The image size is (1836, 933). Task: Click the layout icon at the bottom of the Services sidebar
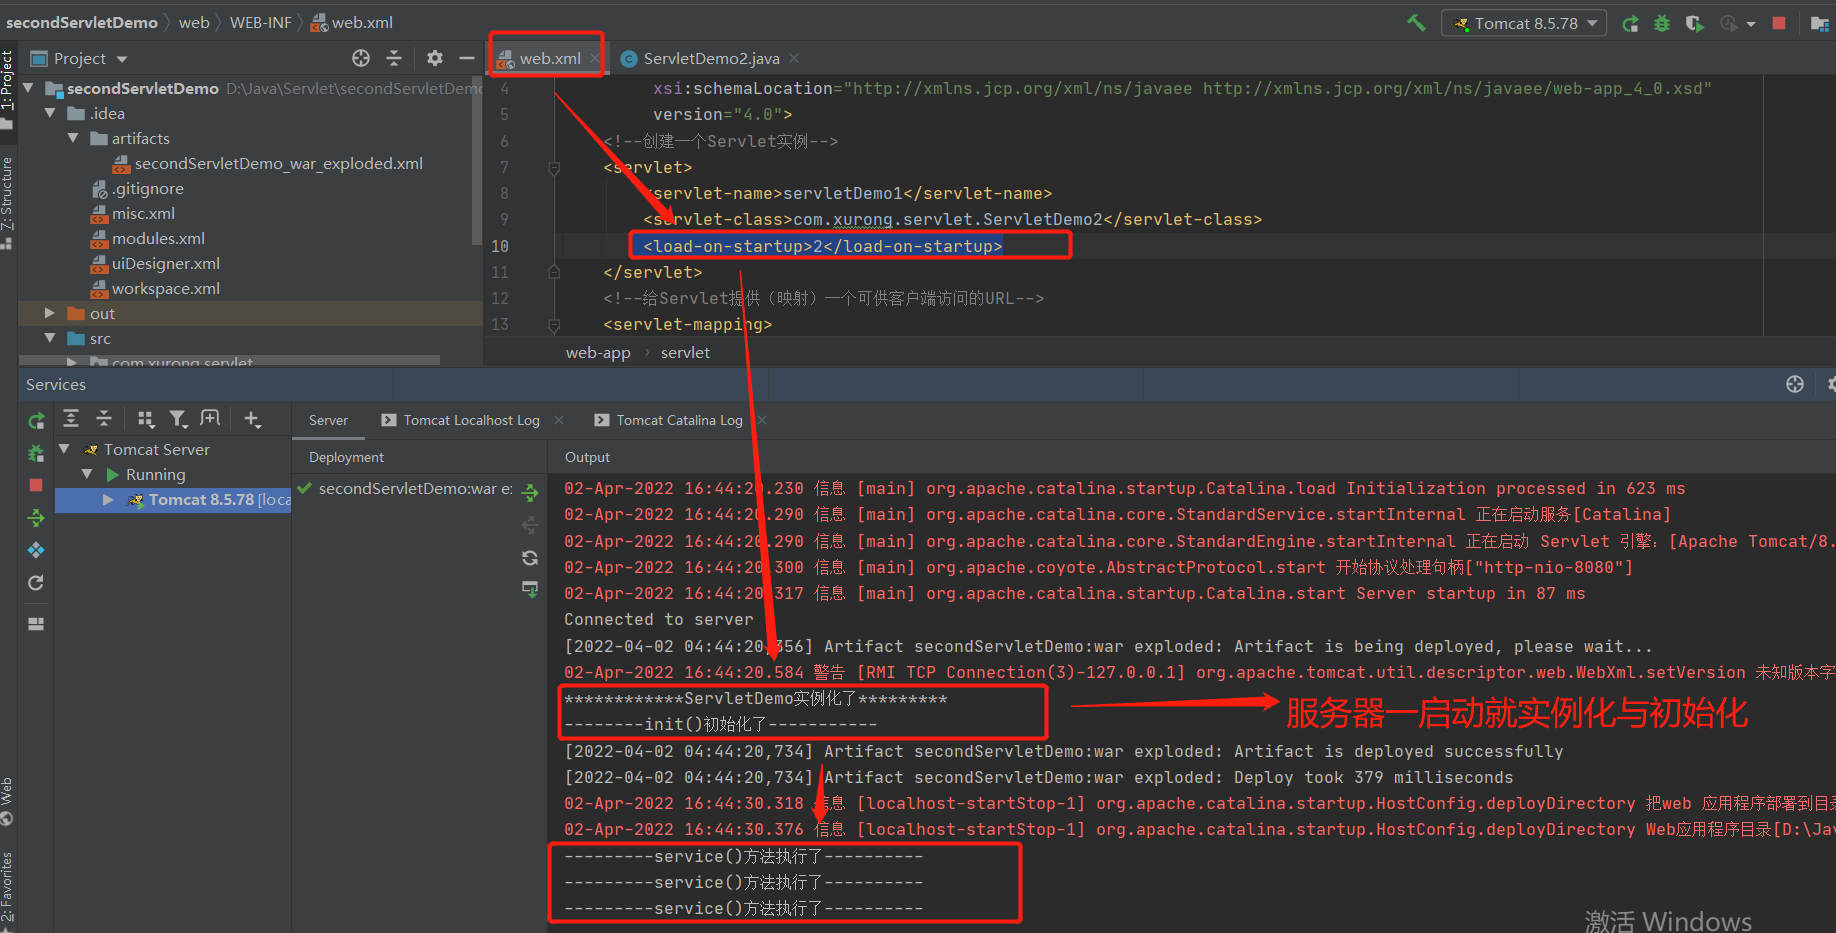(36, 623)
